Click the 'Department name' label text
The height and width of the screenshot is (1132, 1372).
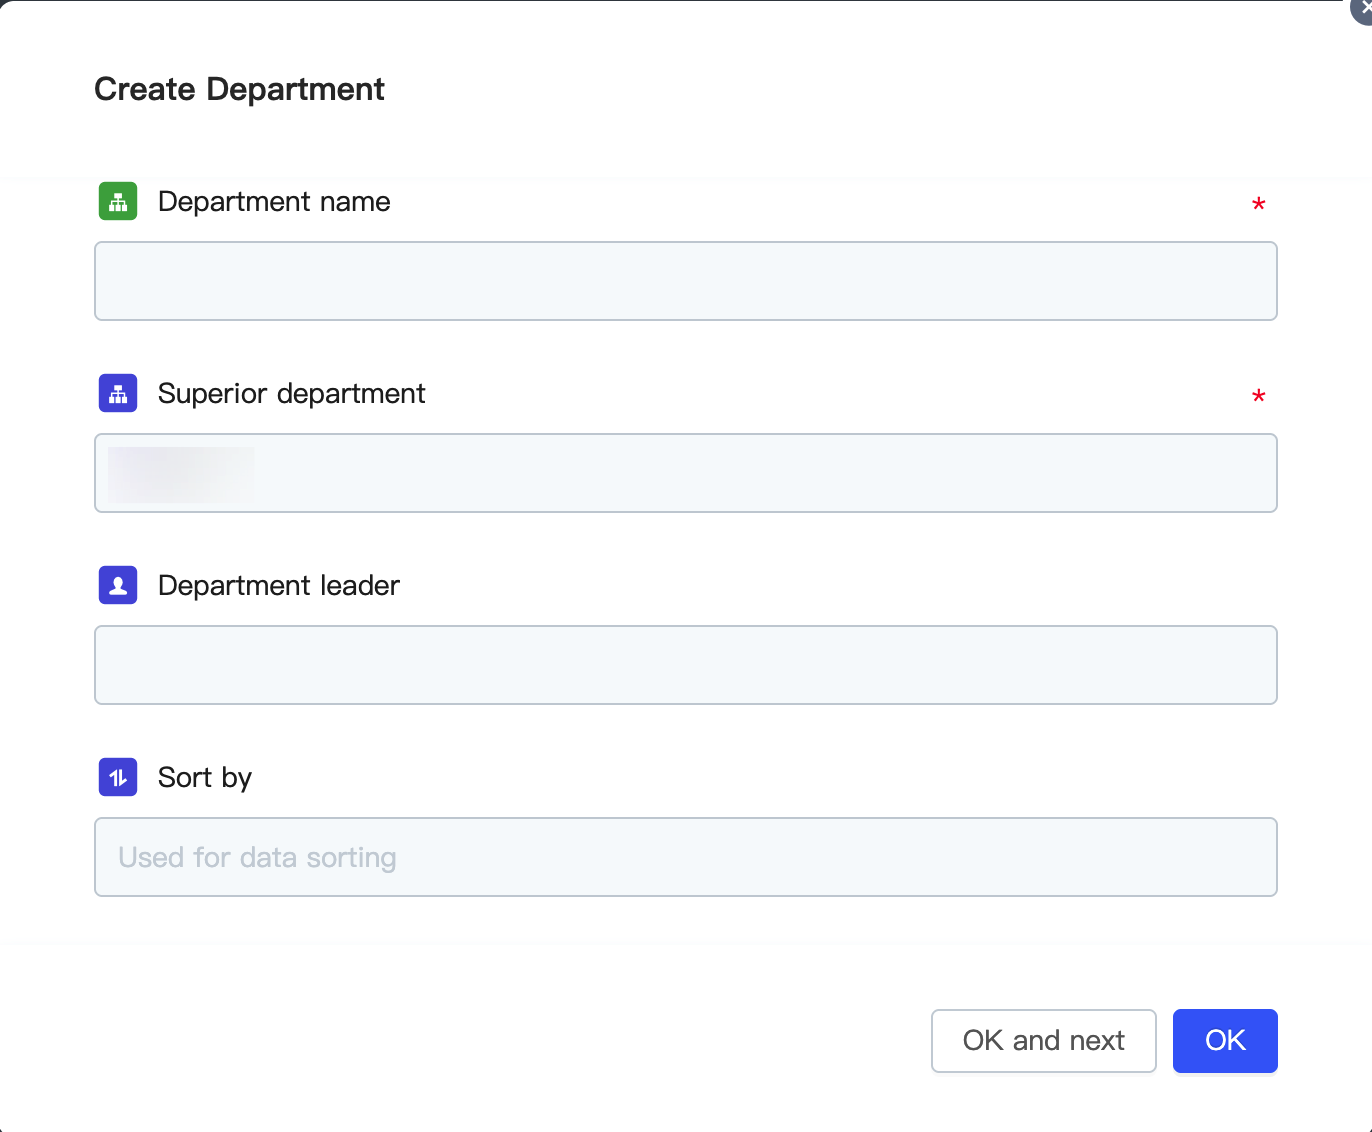tap(274, 202)
